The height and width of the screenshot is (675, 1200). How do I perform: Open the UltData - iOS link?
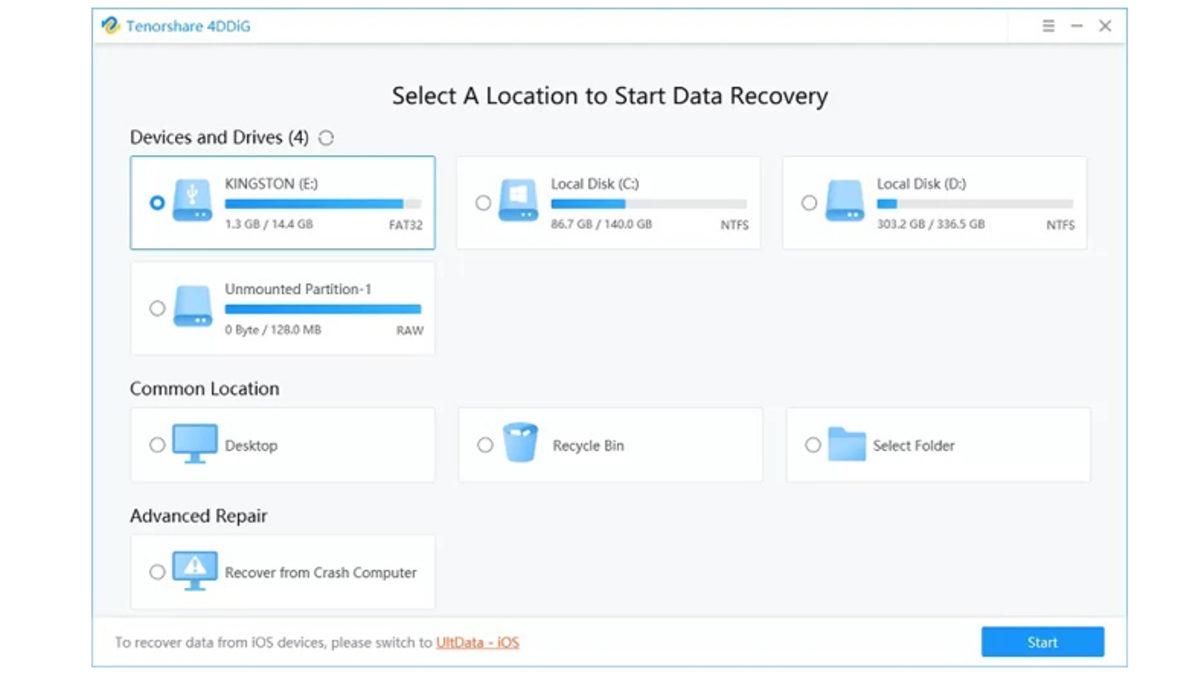coord(477,642)
